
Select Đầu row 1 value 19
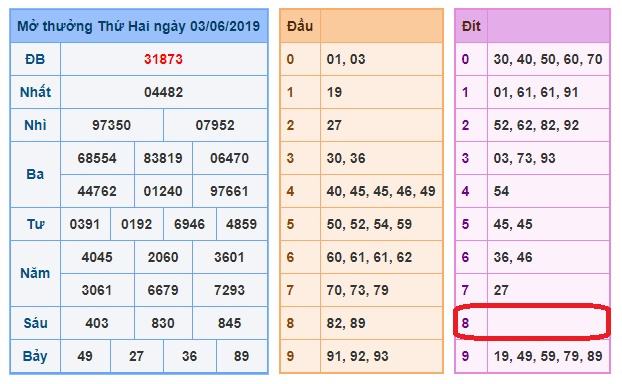pos(334,92)
